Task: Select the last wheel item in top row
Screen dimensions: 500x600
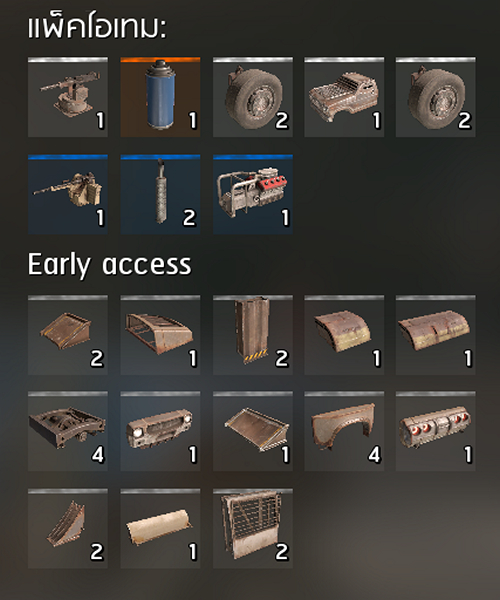Action: coord(436,97)
